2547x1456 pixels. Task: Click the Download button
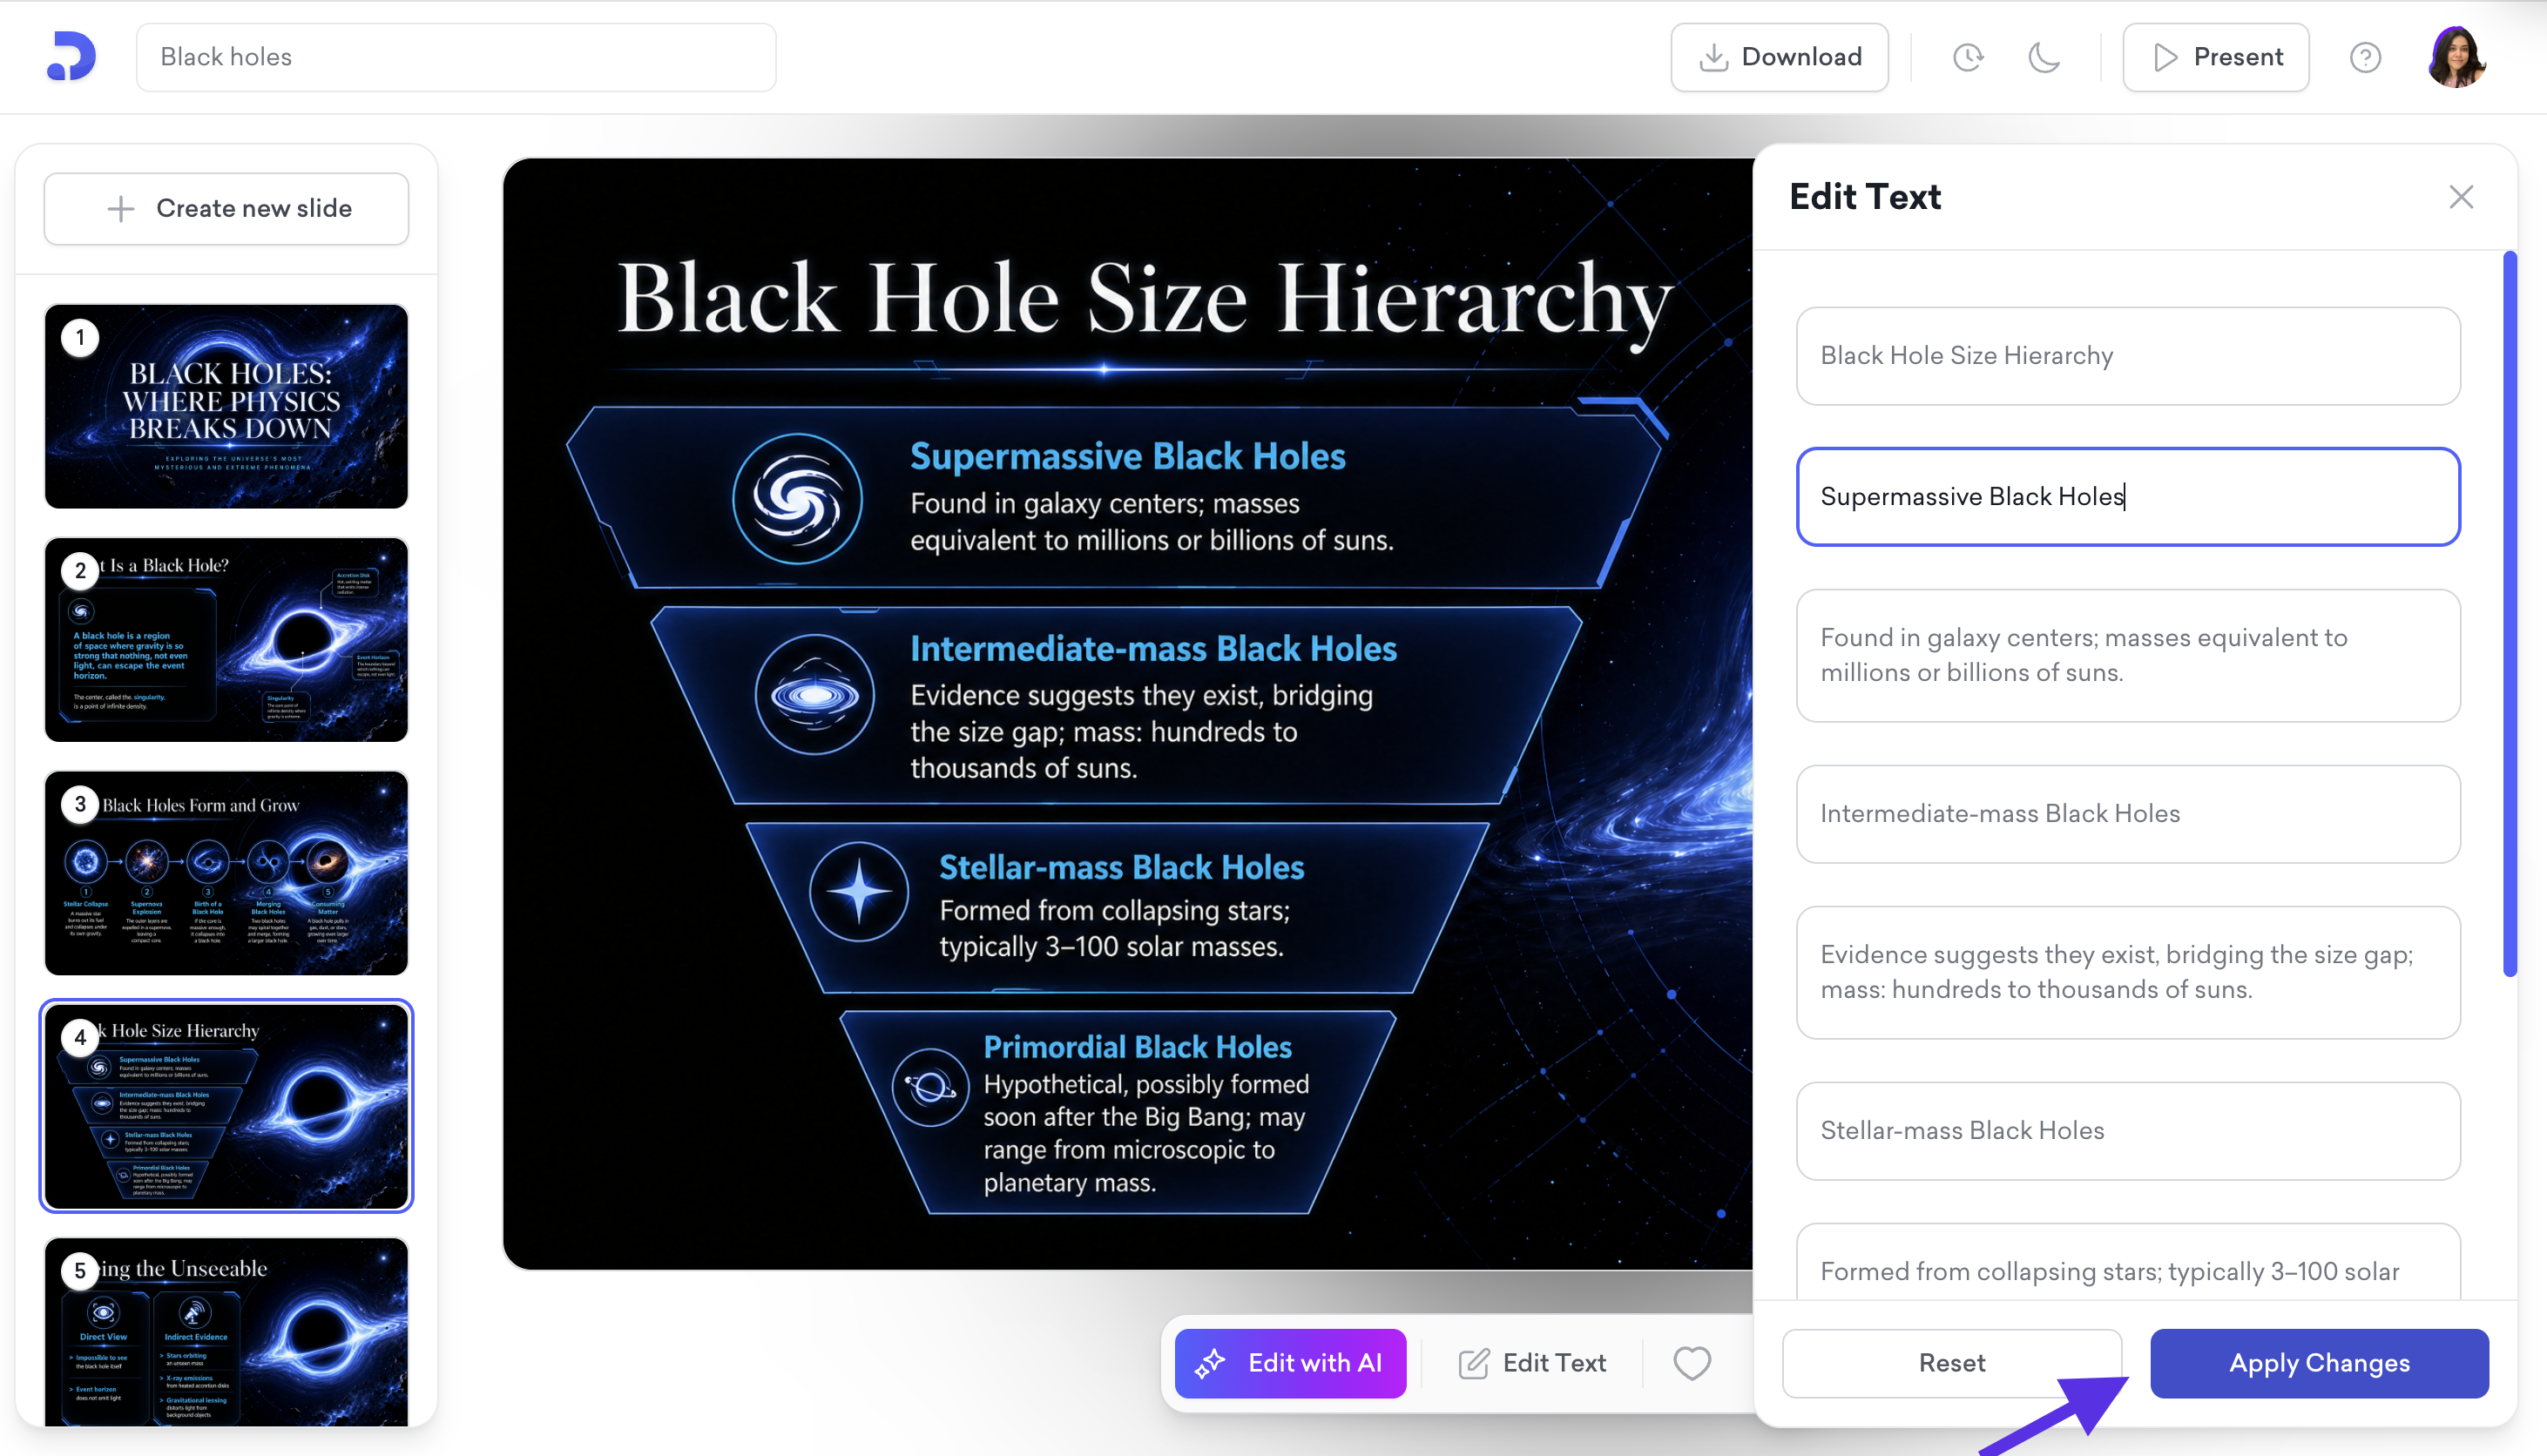coord(1779,57)
